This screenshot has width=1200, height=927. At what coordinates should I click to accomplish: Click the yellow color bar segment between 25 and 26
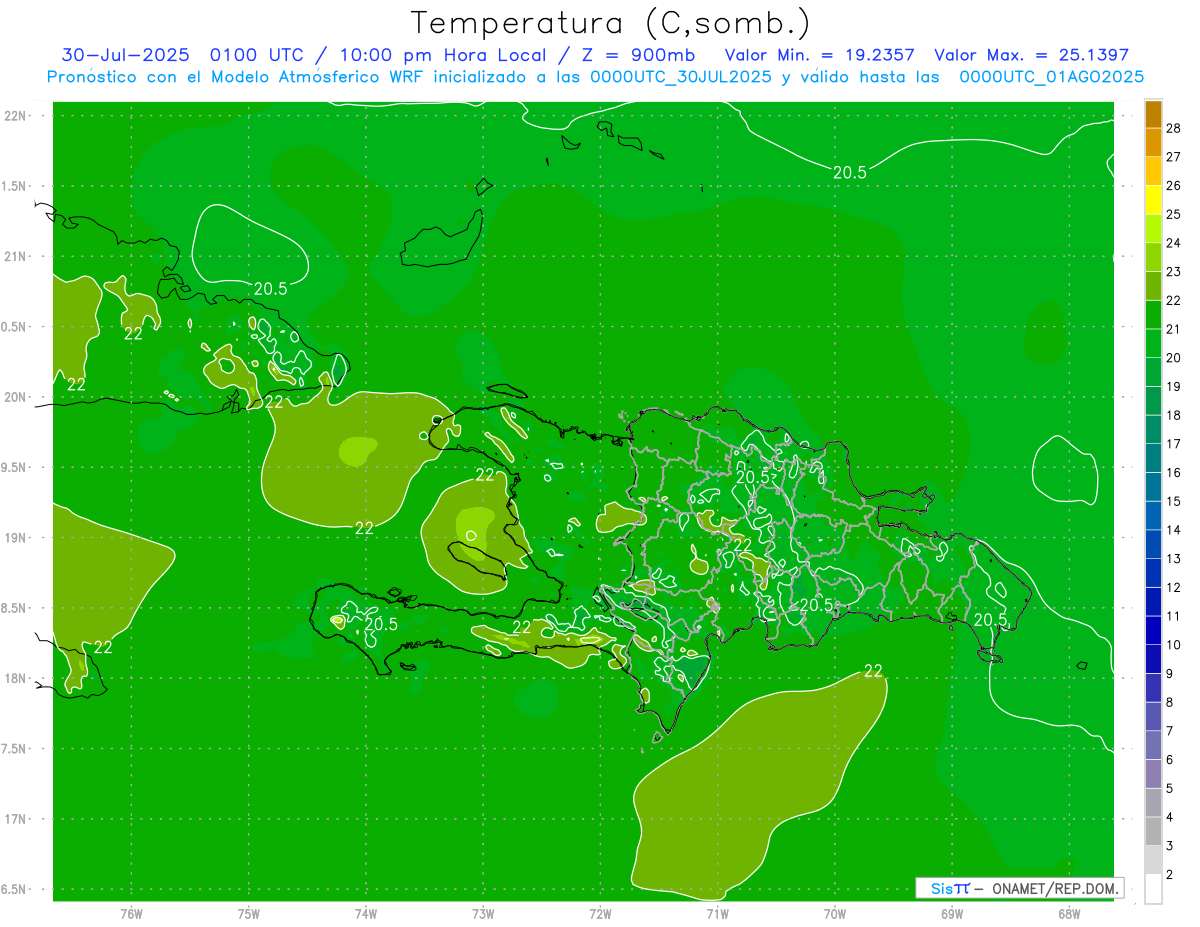(x=1153, y=200)
